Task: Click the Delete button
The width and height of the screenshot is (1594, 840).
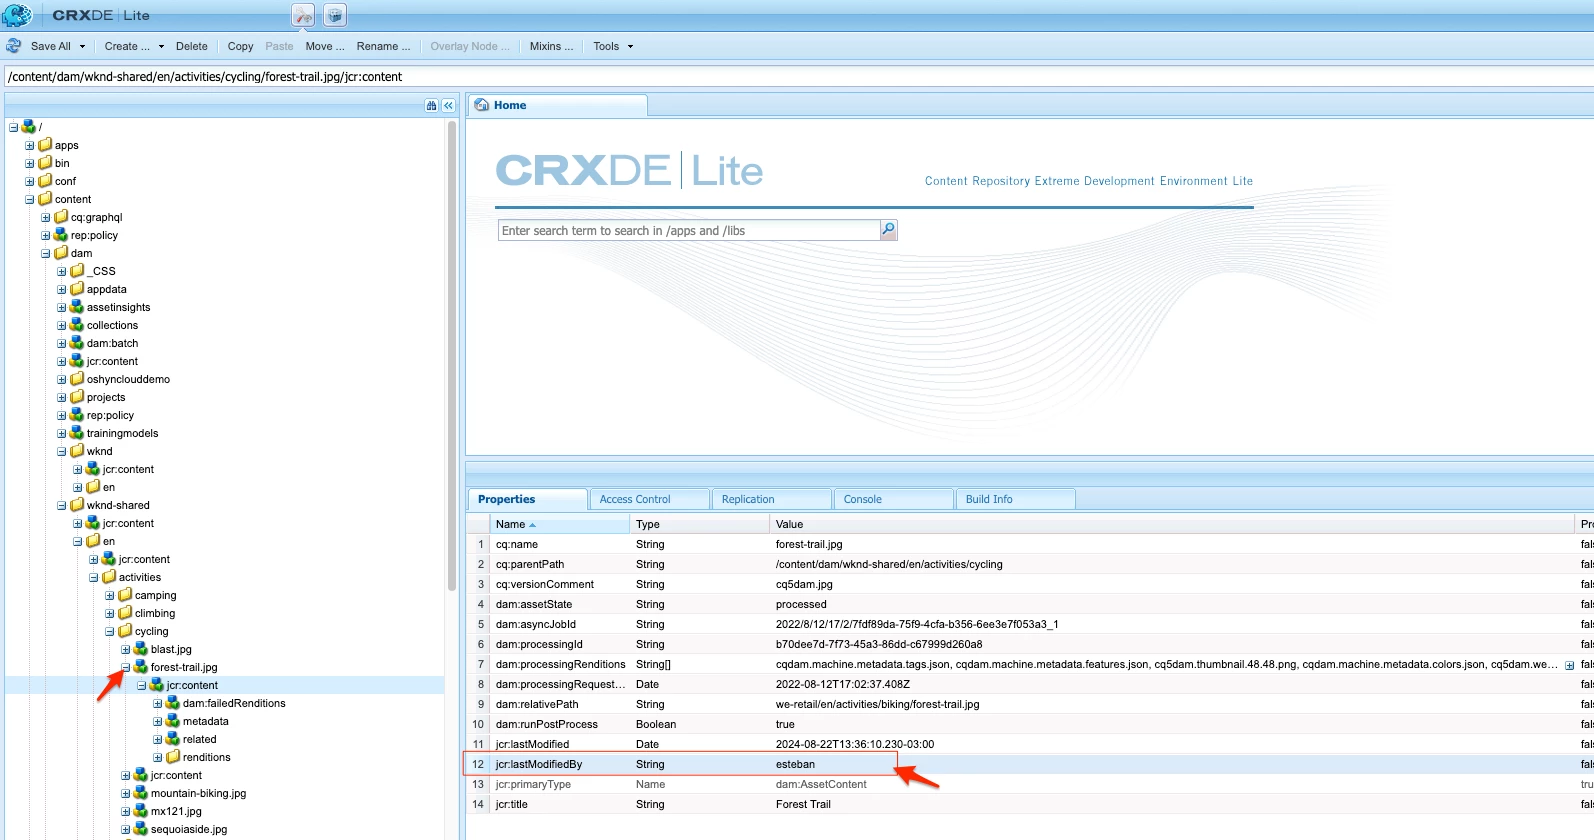Action: [x=192, y=46]
